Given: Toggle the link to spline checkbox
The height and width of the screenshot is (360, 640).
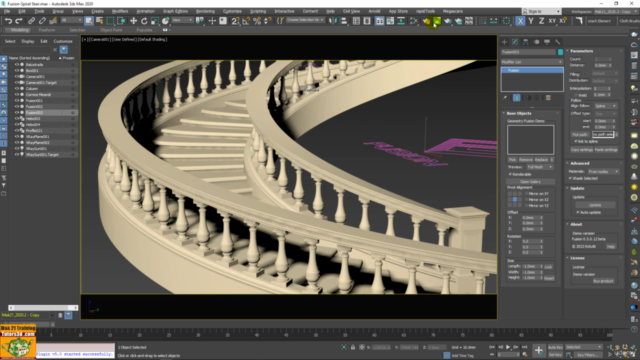Looking at the screenshot, I should [x=576, y=141].
